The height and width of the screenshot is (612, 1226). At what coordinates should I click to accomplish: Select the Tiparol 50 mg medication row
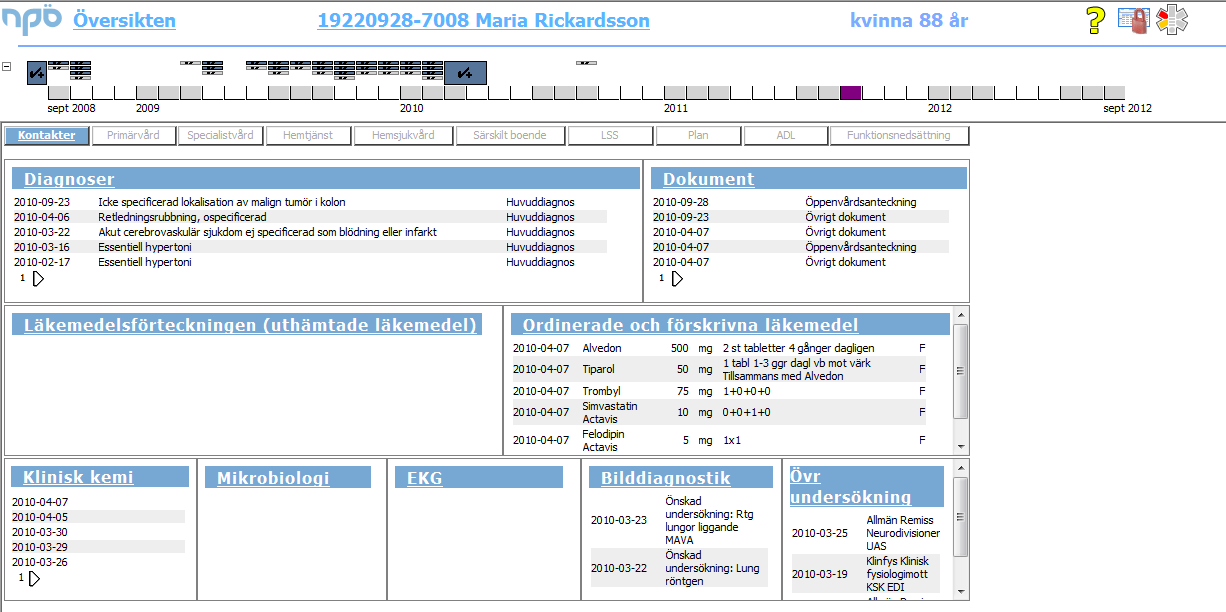tap(719, 369)
